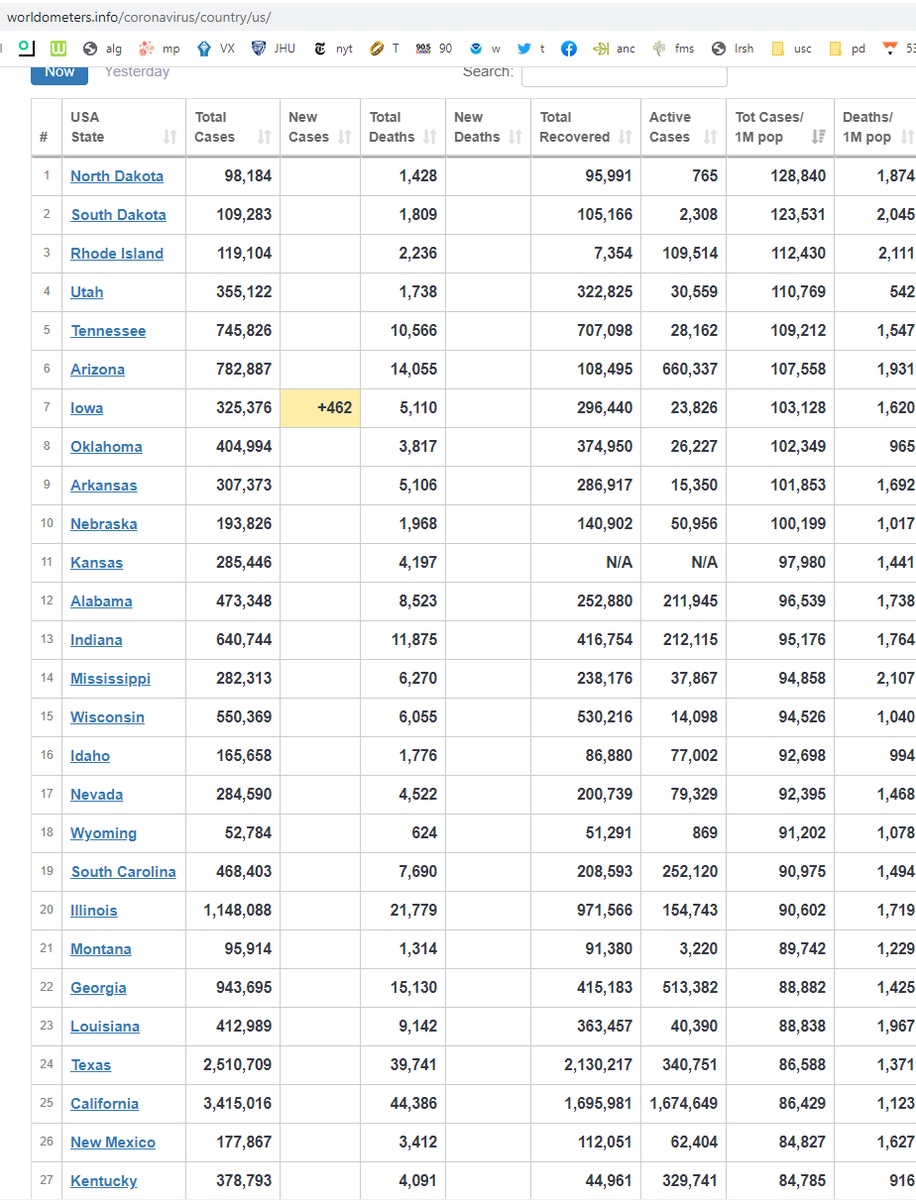This screenshot has width=916, height=1200.
Task: Open the California state link
Action: click(105, 1104)
